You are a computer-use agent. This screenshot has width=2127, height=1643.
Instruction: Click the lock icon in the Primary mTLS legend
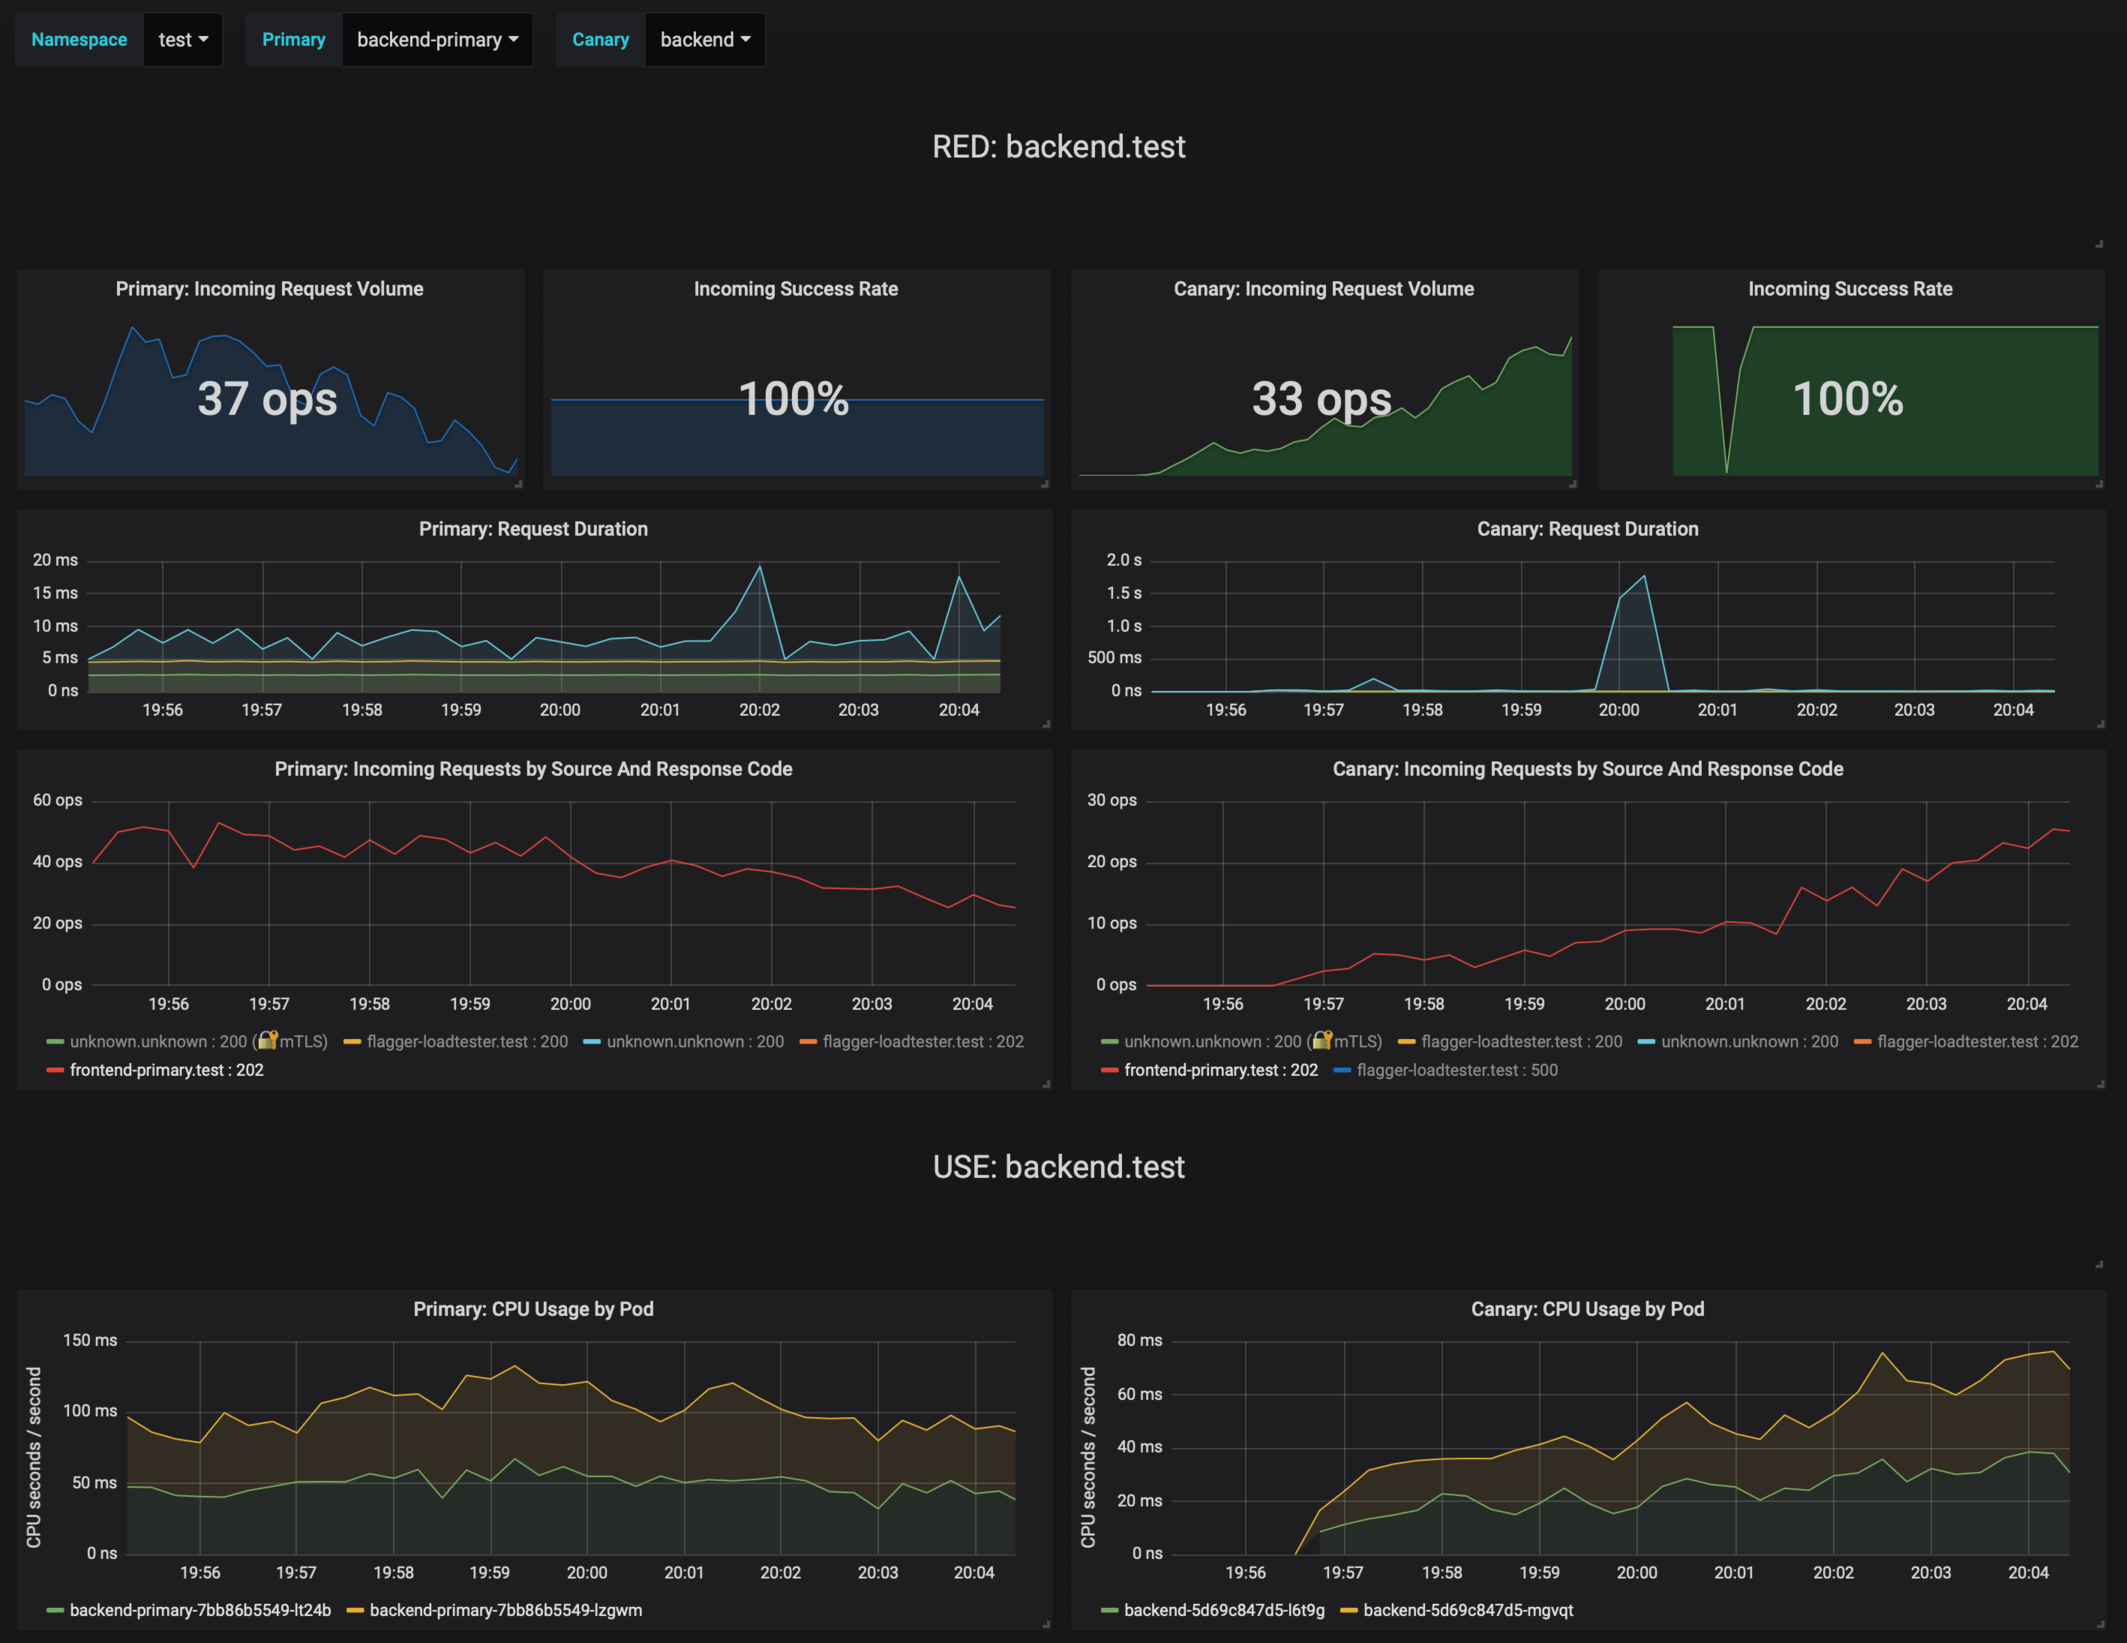tap(267, 1041)
